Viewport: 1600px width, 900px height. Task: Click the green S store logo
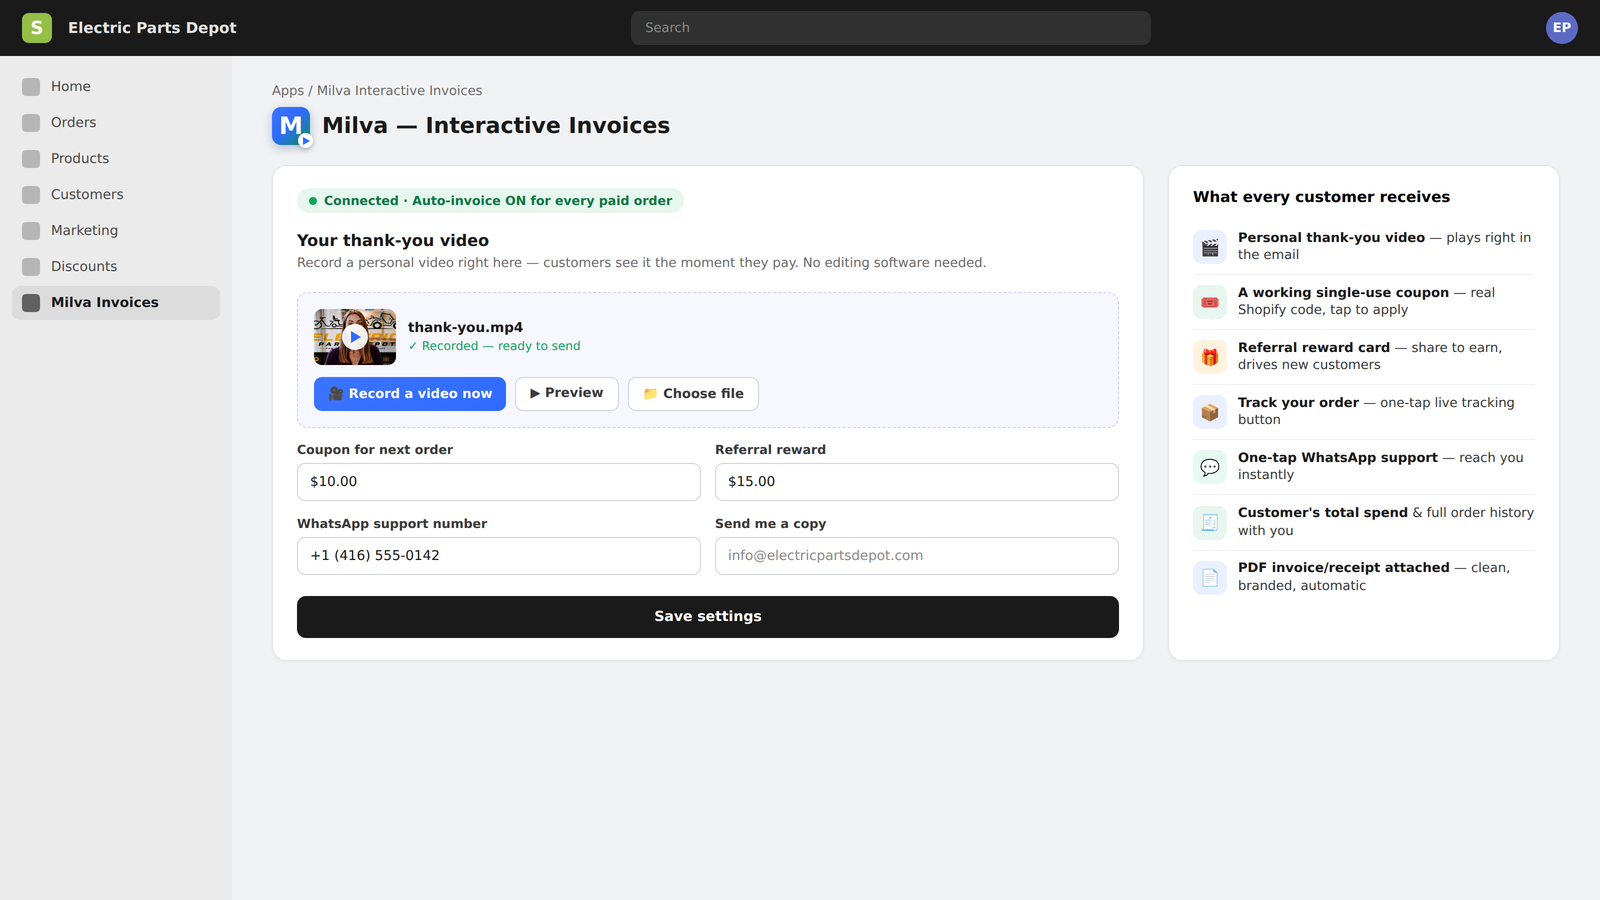coord(37,28)
